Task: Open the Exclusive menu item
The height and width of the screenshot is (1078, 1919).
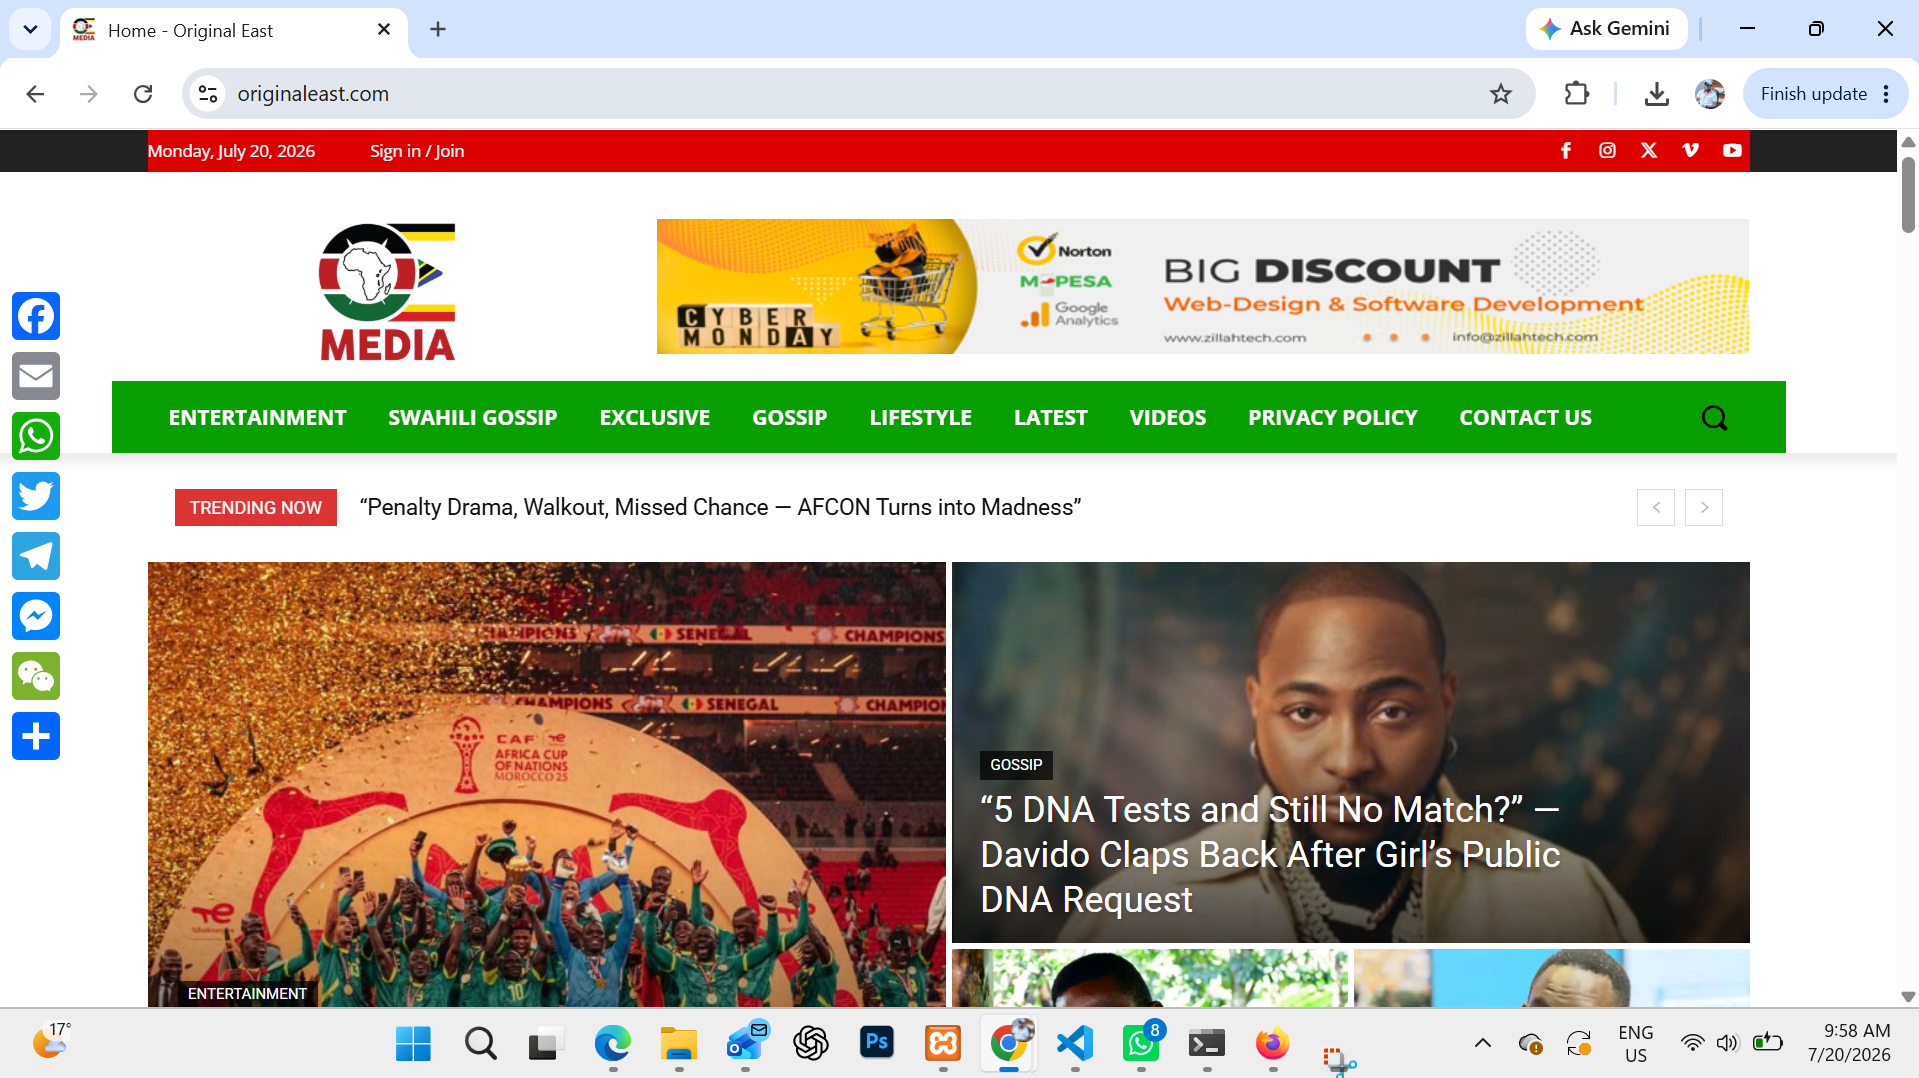Action: click(x=655, y=417)
